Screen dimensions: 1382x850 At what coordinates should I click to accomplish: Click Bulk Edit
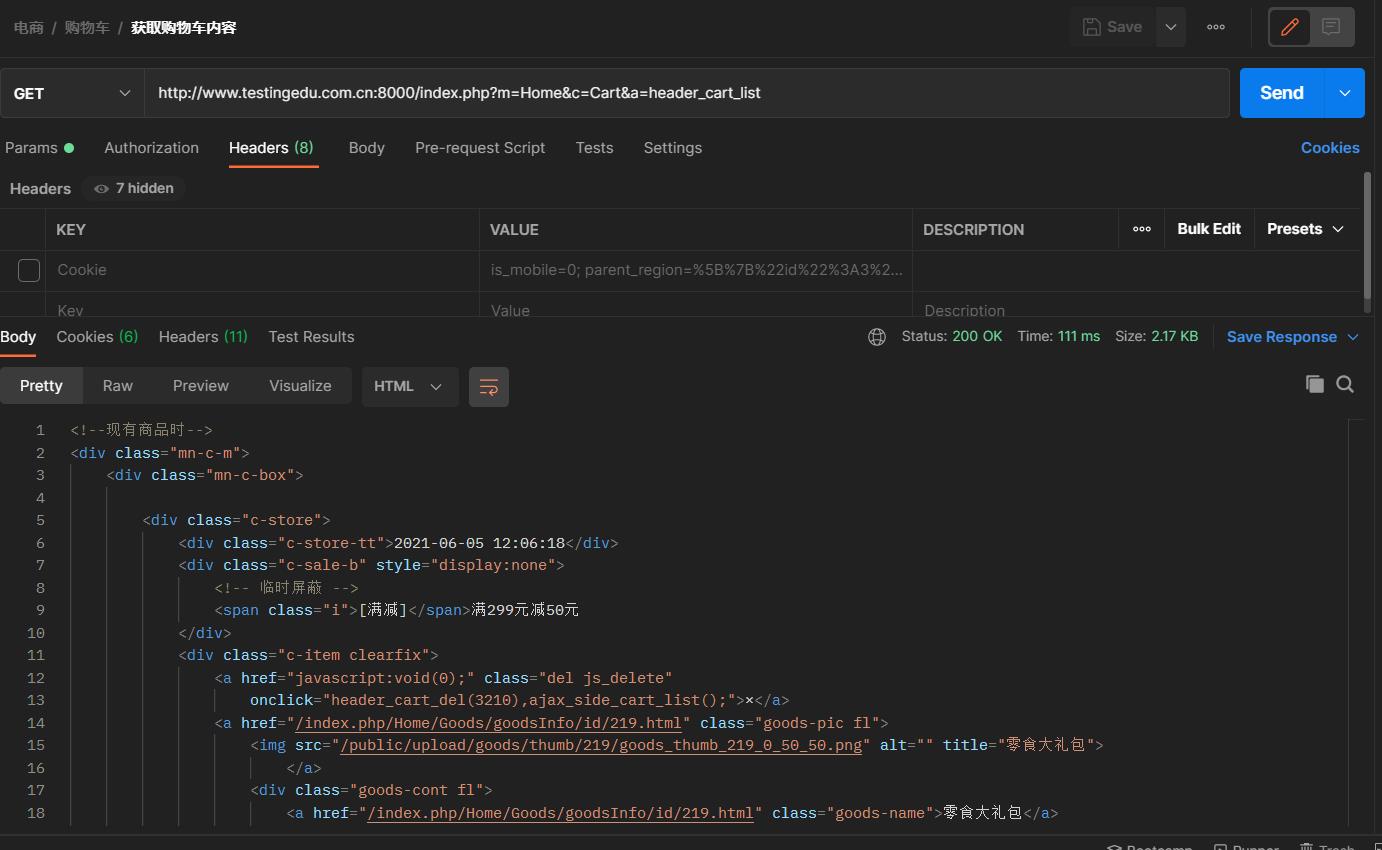click(x=1209, y=229)
